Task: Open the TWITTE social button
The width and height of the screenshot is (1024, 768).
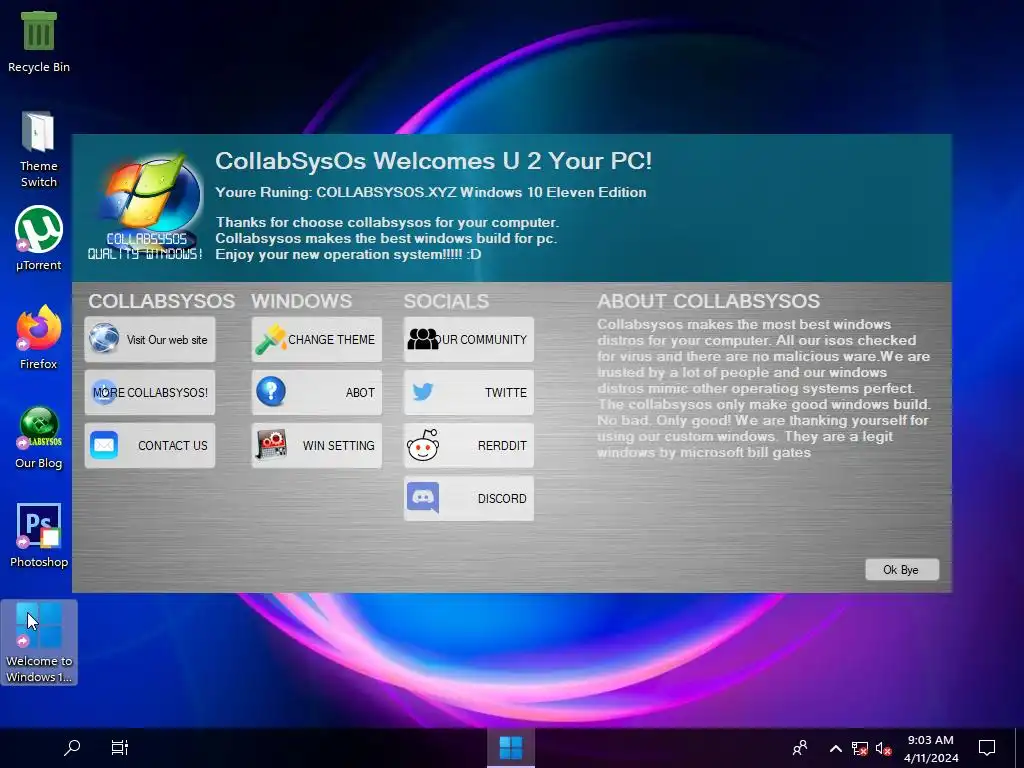Action: tap(469, 392)
